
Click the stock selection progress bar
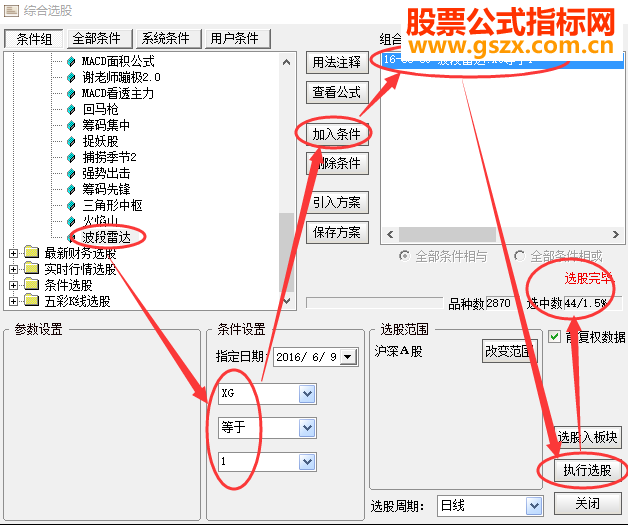[374, 303]
